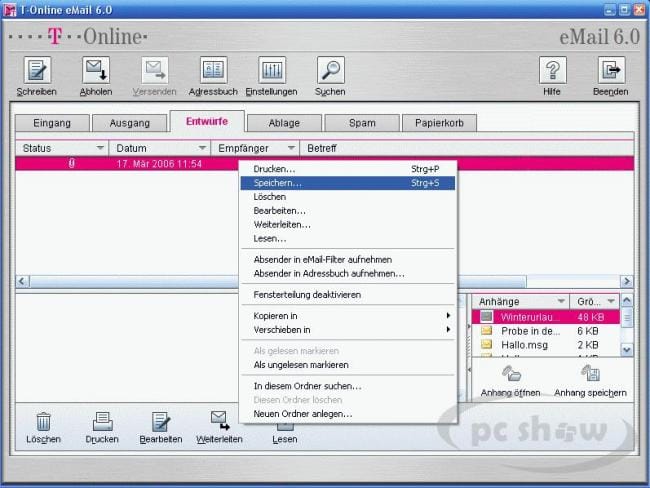The image size is (650, 488).
Task: Click the Bearbeiten icon in bottom toolbar
Action: (x=160, y=422)
